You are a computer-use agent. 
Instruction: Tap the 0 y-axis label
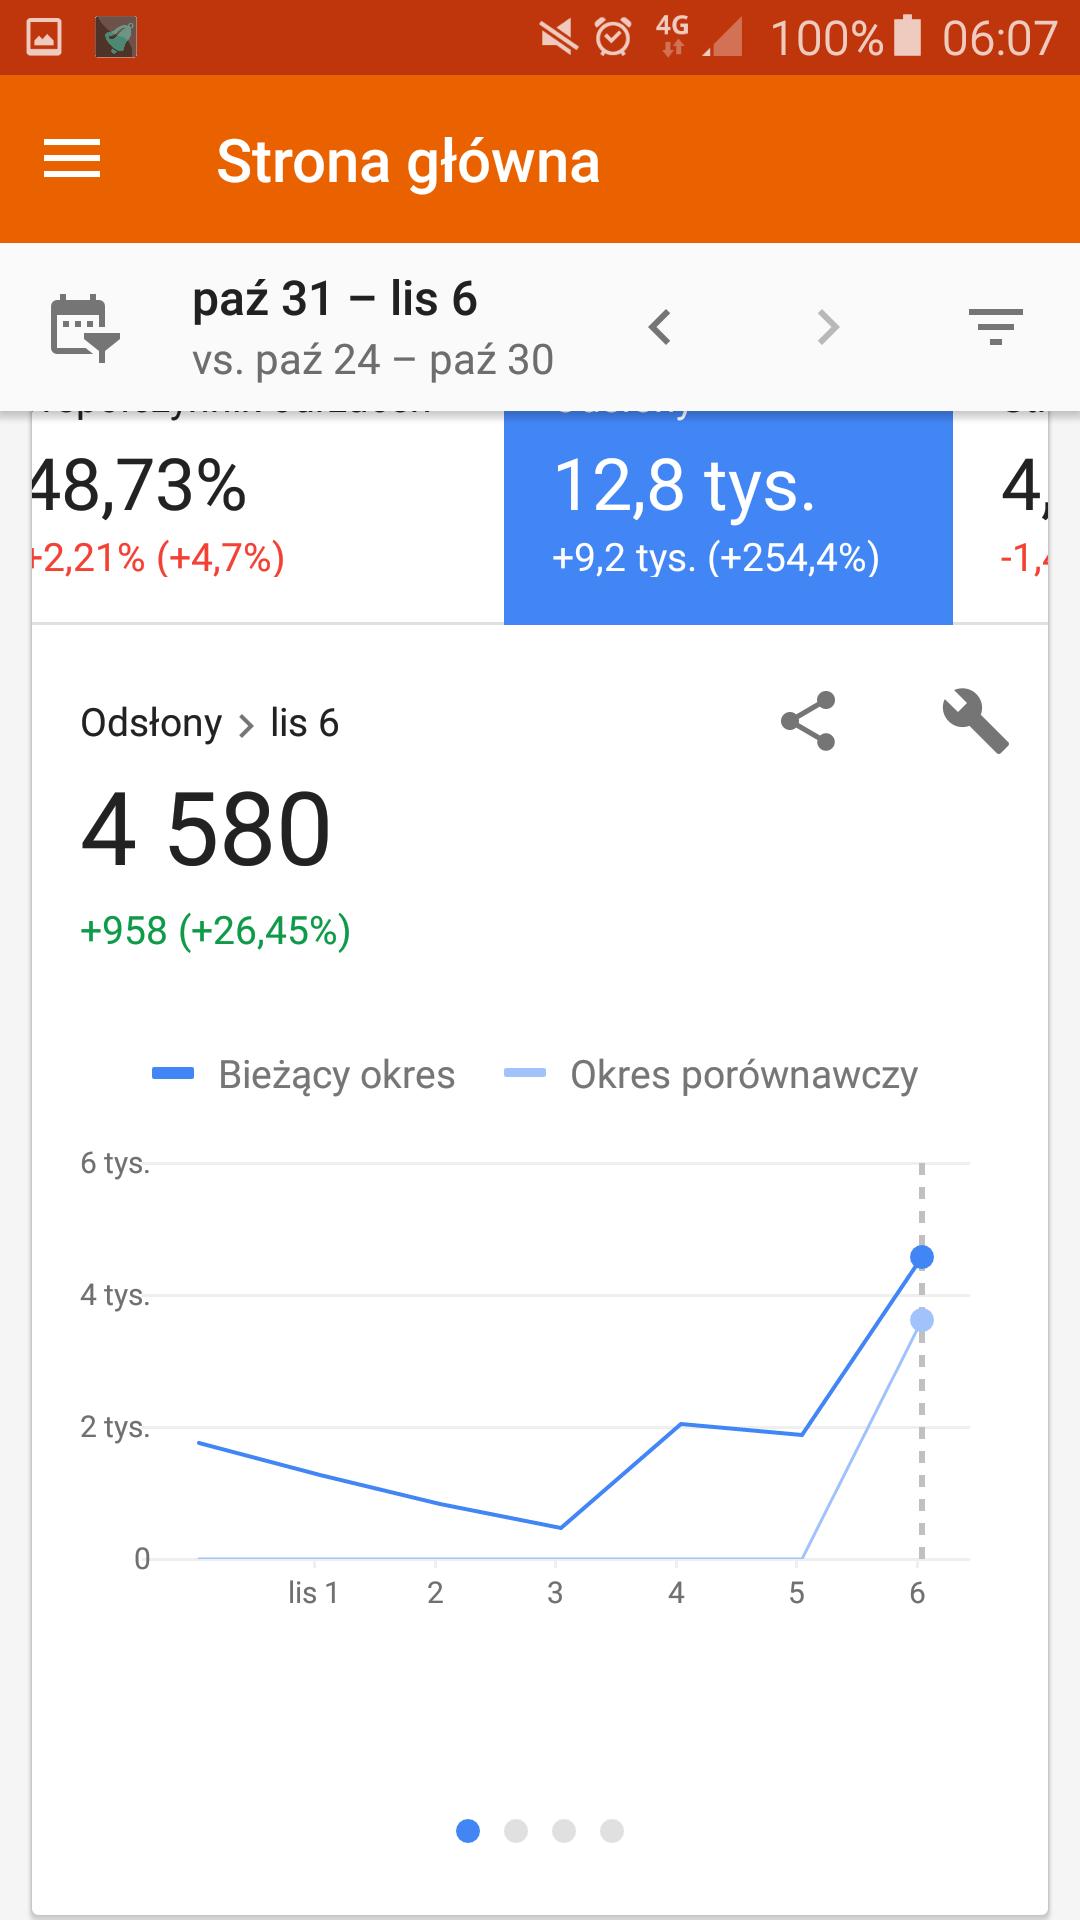tap(142, 1558)
